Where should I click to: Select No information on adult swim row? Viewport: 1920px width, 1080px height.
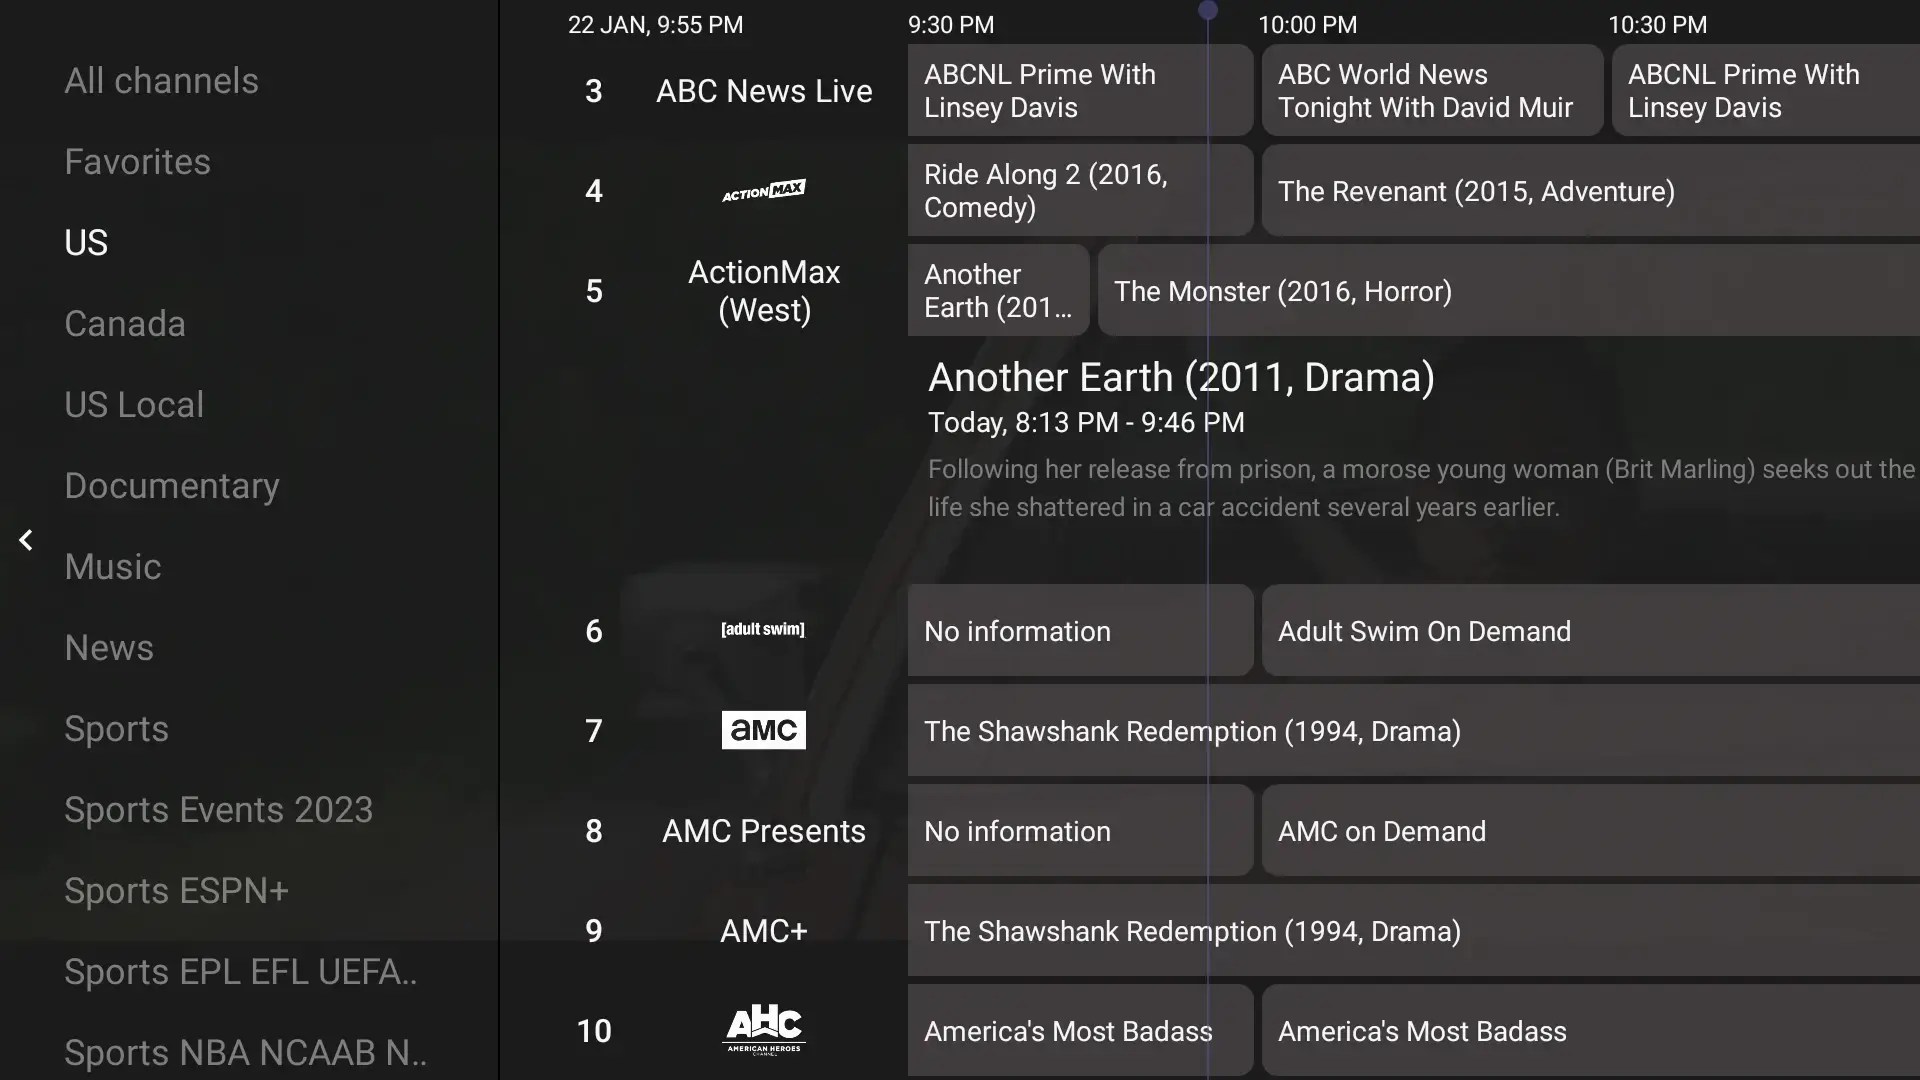click(1080, 630)
